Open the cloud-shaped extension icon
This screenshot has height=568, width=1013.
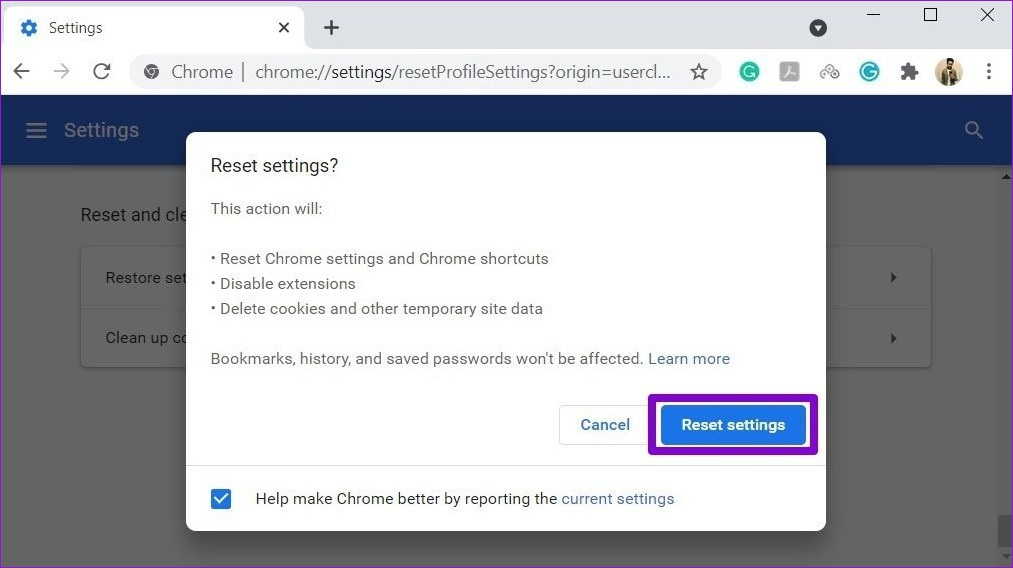coord(830,72)
